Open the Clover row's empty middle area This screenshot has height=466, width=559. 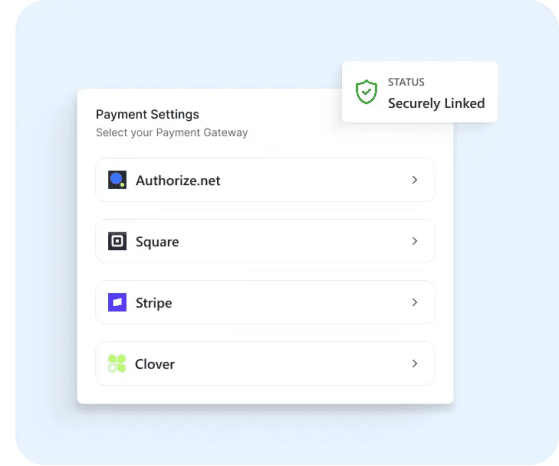tap(292, 363)
